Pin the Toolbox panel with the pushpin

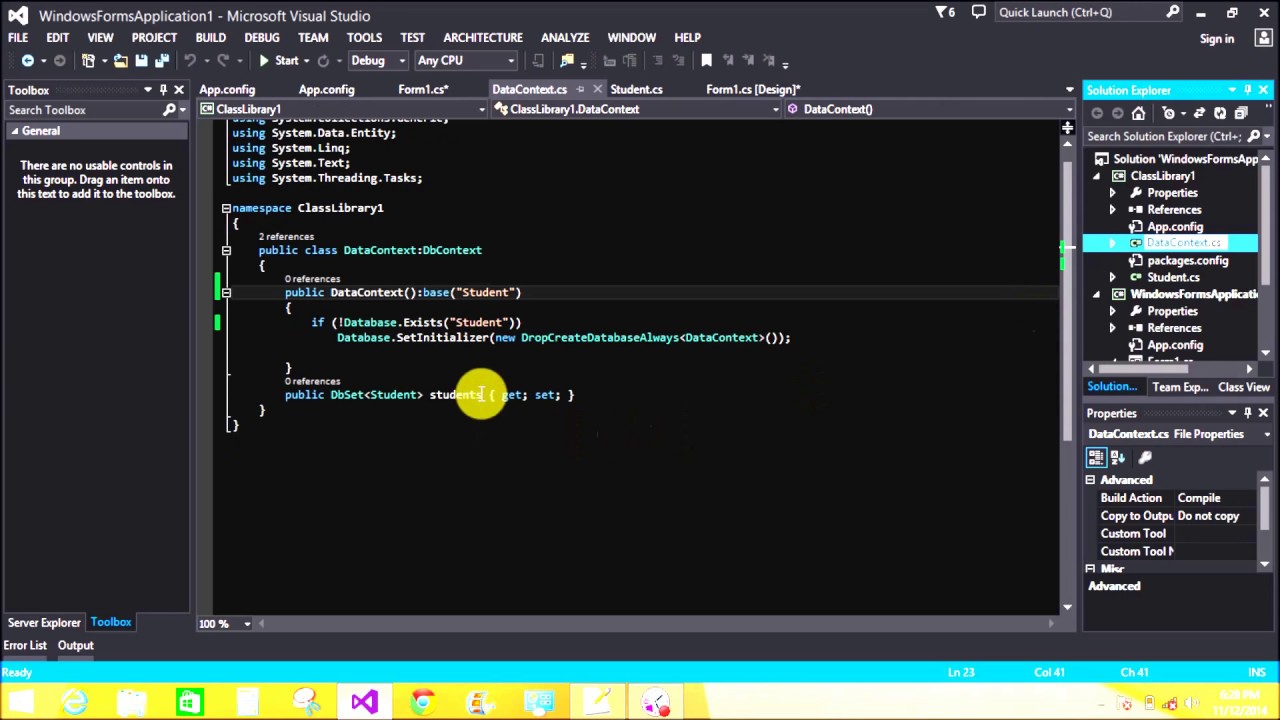click(163, 90)
